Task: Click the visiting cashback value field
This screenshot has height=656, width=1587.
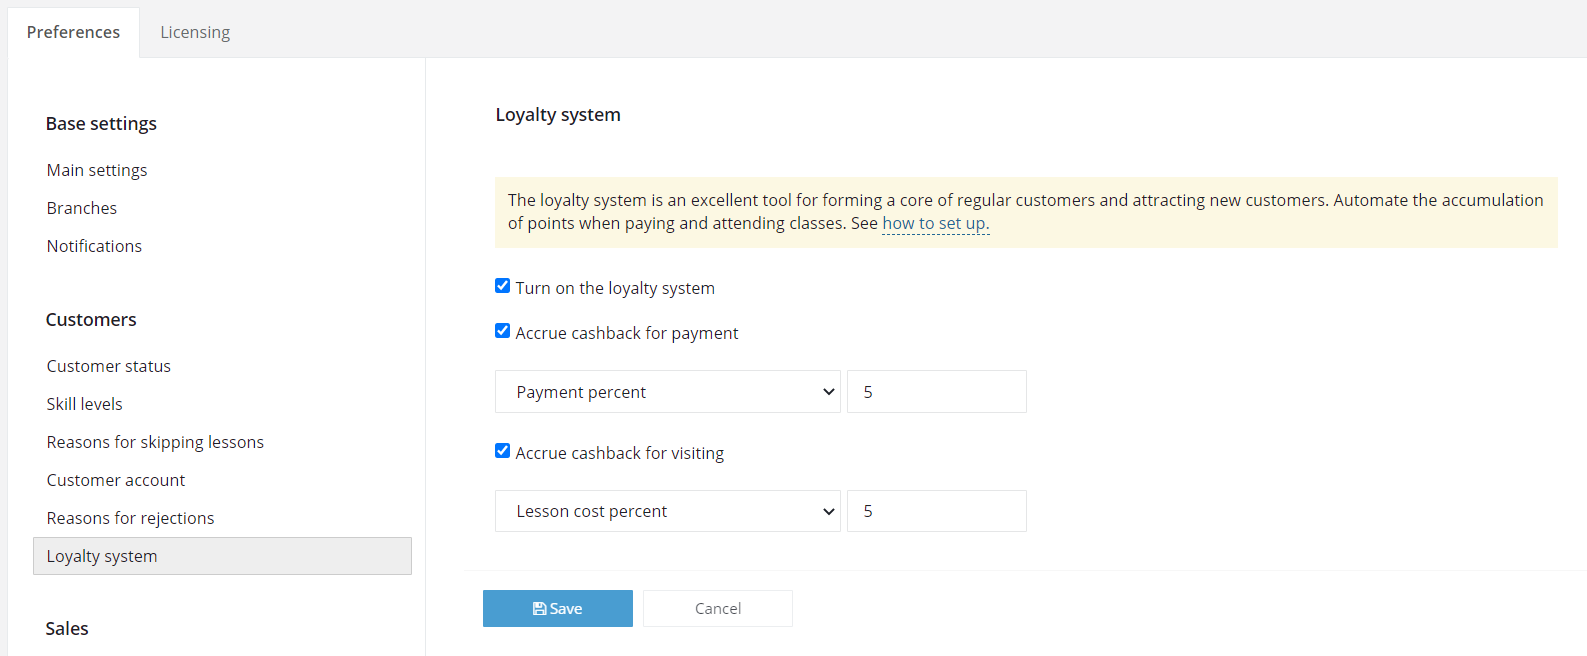Action: [937, 511]
